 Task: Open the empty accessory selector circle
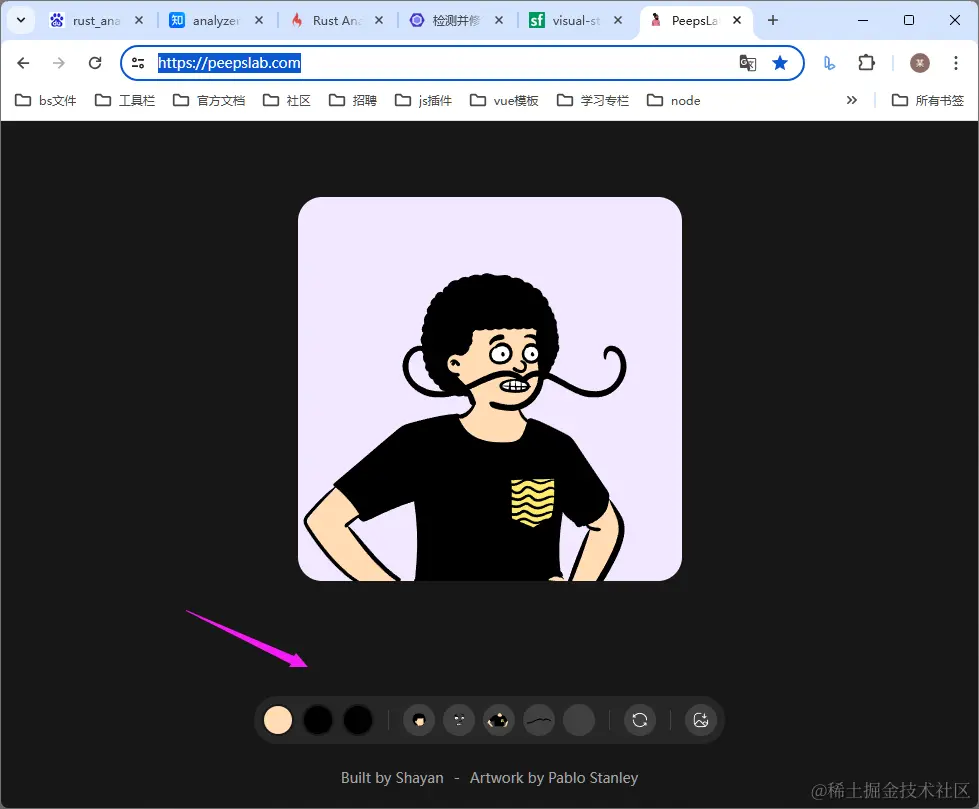pyautogui.click(x=579, y=720)
